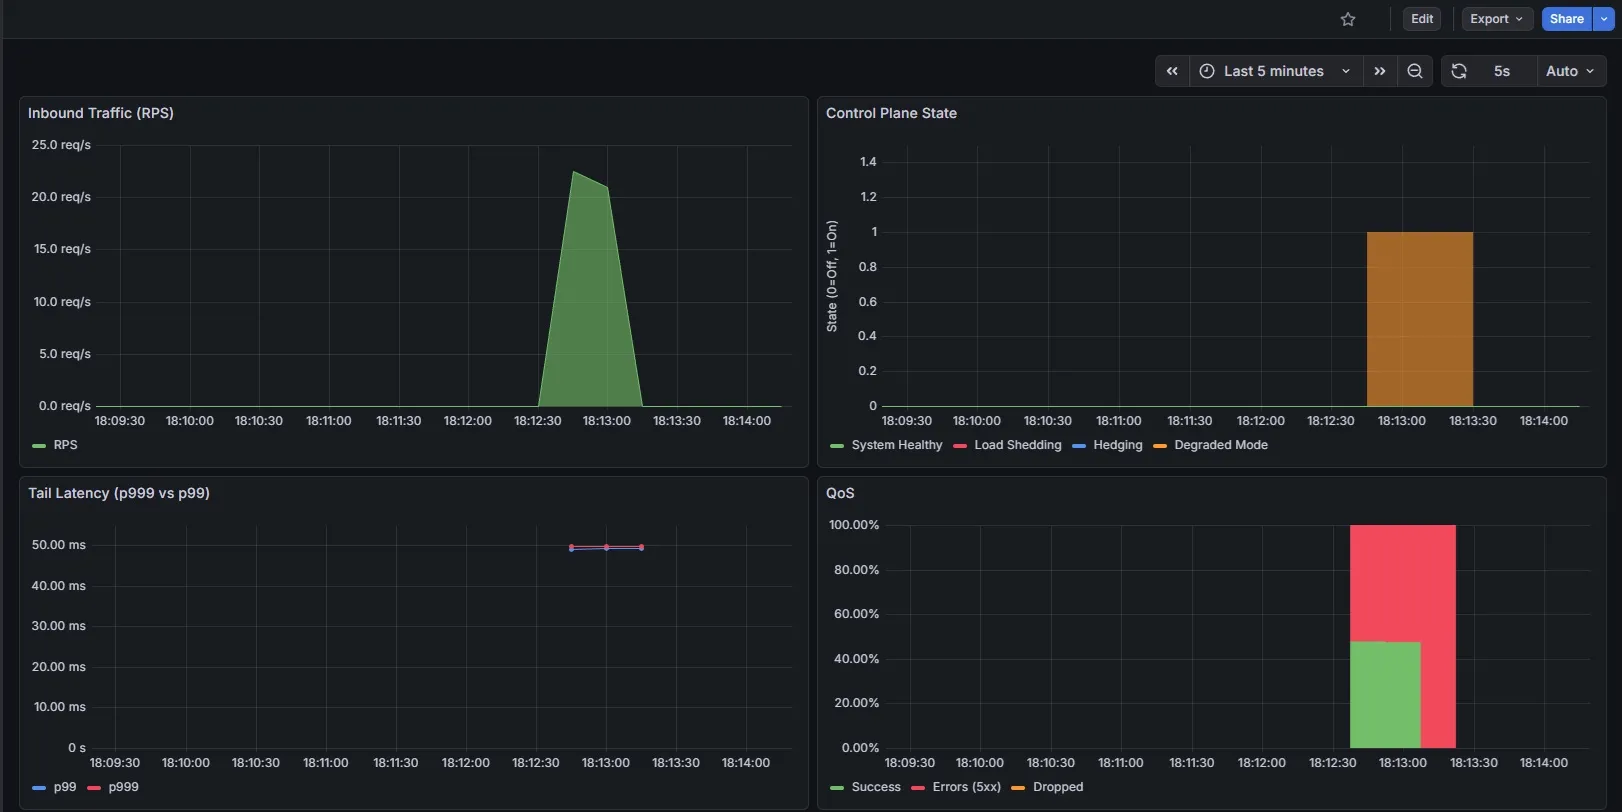
Task: Toggle the RPS series in legend
Action: click(65, 445)
